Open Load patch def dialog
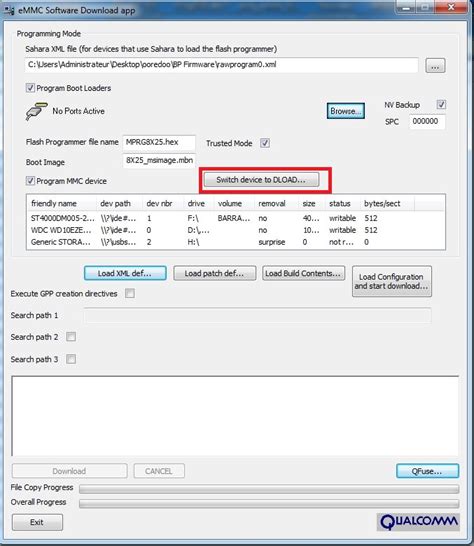Viewport: 474px width, 546px height. [215, 273]
